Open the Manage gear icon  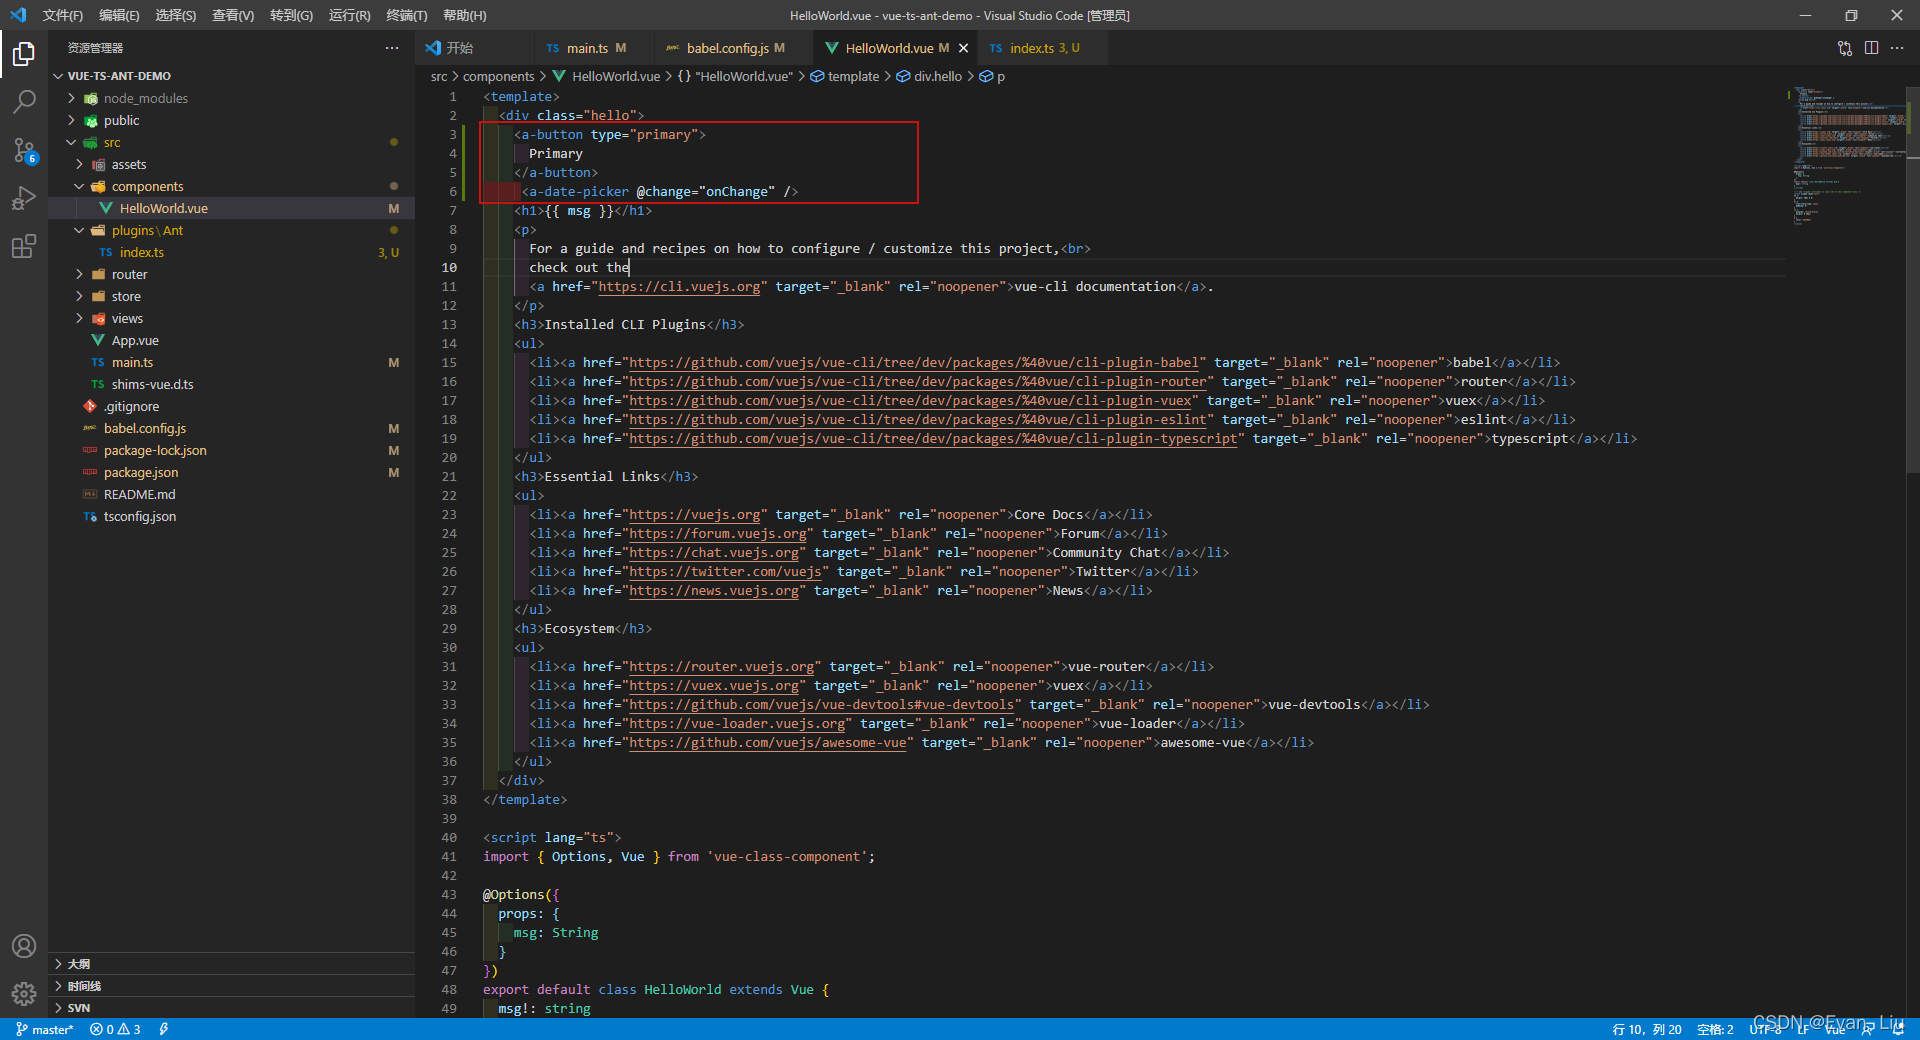point(24,994)
